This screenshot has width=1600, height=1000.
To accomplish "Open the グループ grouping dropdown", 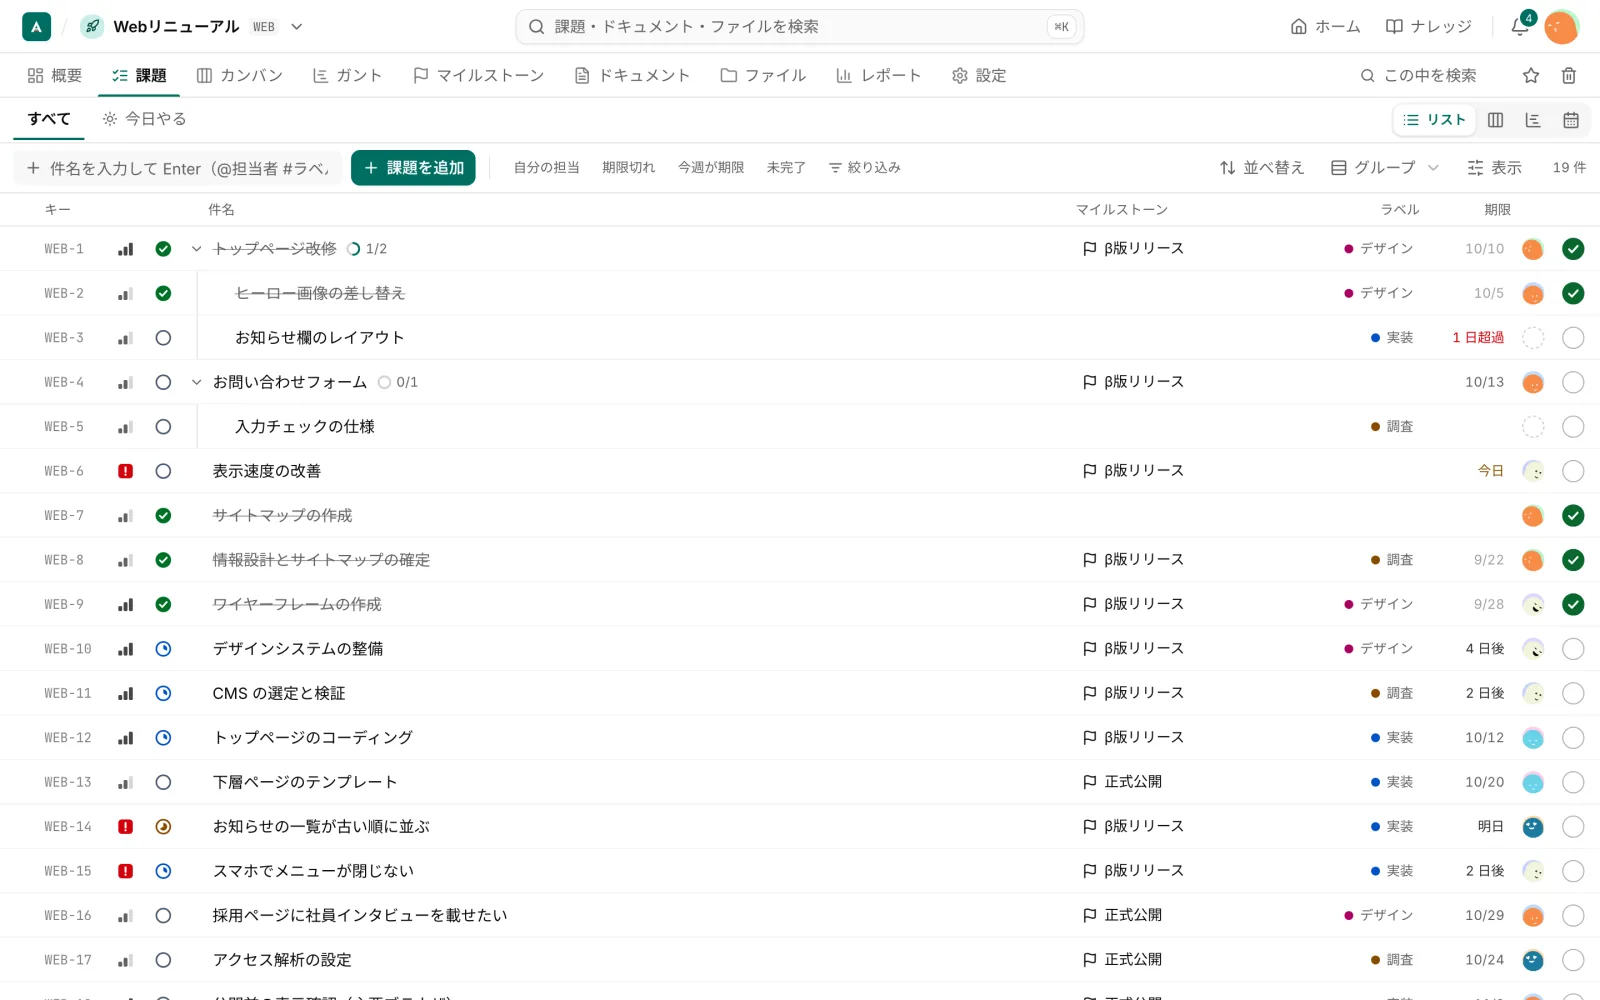I will [x=1385, y=168].
